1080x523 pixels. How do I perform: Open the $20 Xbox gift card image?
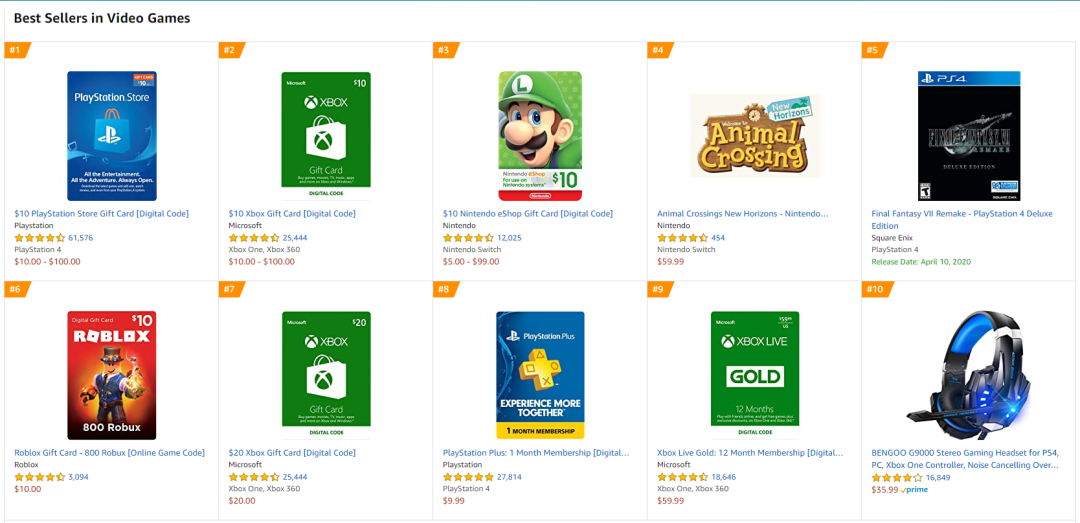325,375
